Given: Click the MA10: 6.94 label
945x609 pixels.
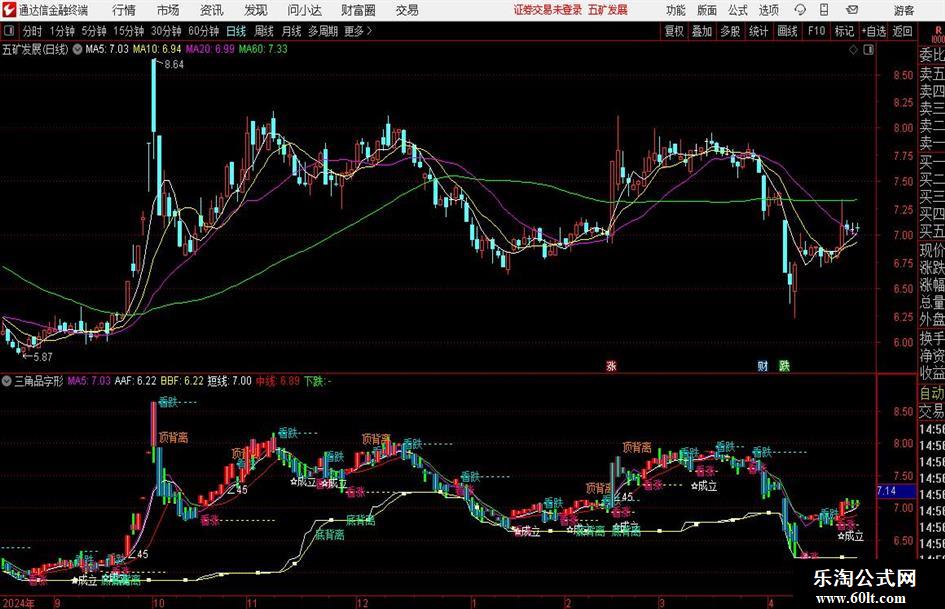Looking at the screenshot, I should (x=157, y=49).
